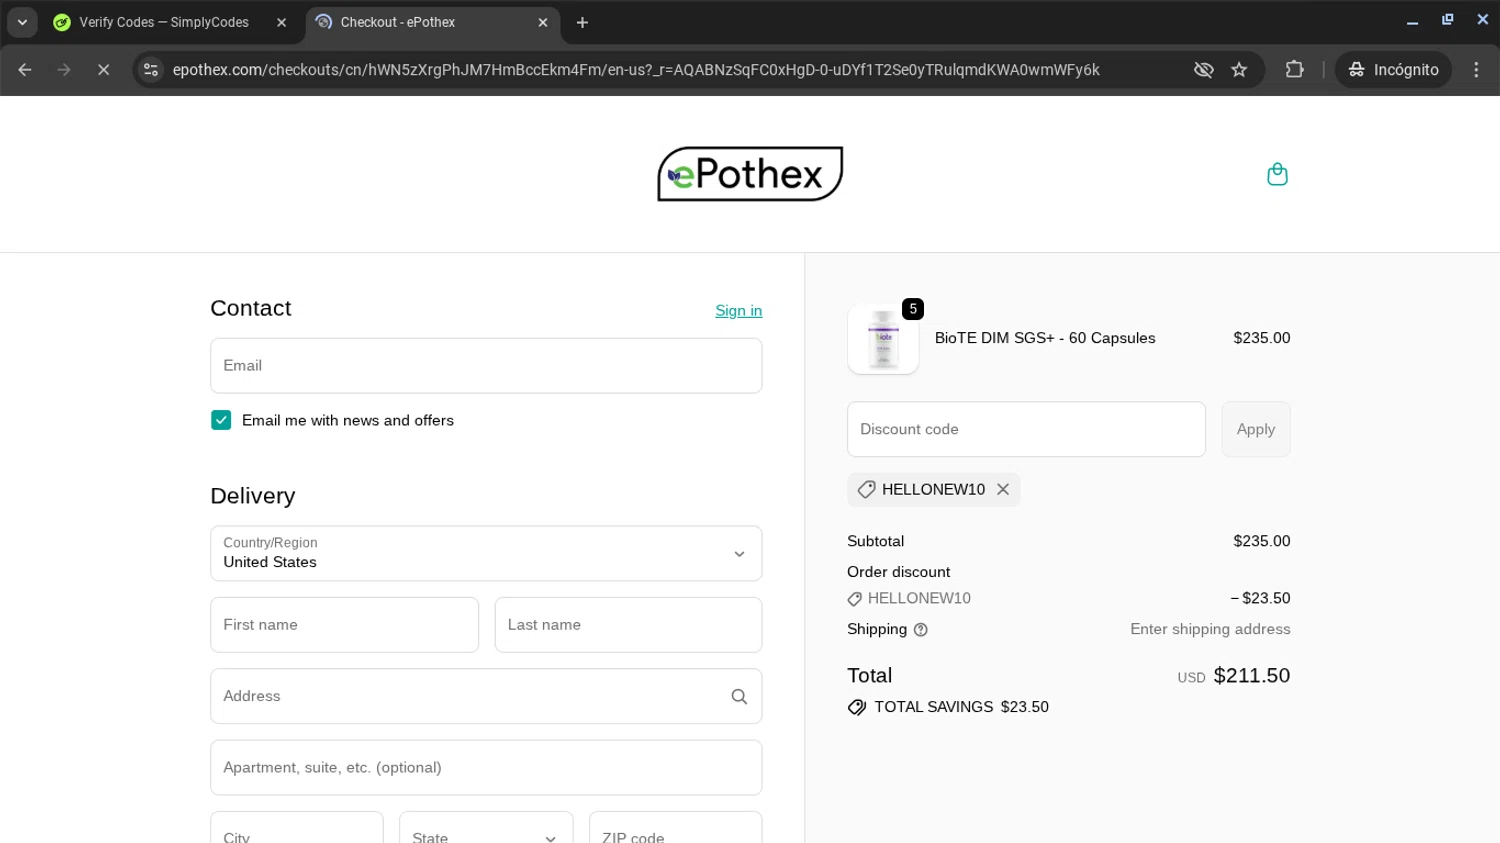Close the Verify Codes SimplyCodes tab
This screenshot has height=843, width=1500.
click(281, 22)
